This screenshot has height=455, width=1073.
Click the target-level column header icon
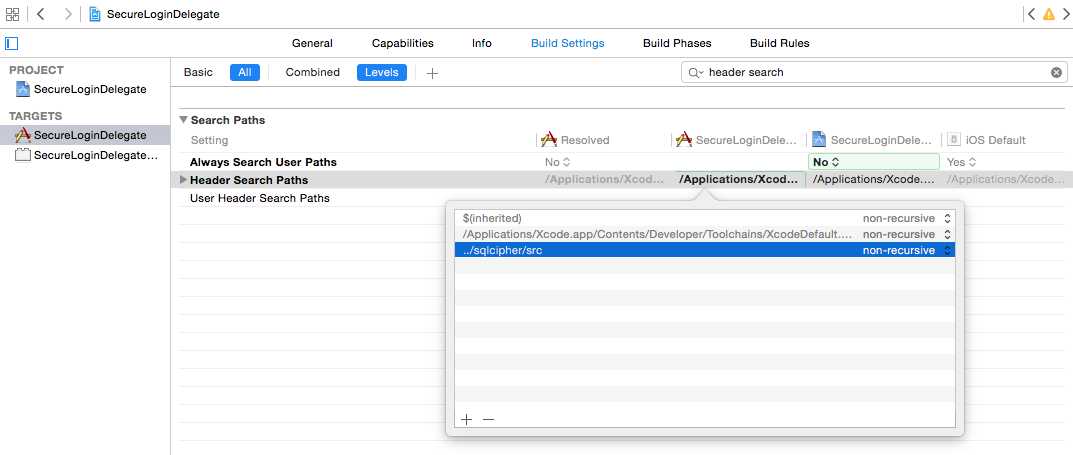tap(684, 140)
